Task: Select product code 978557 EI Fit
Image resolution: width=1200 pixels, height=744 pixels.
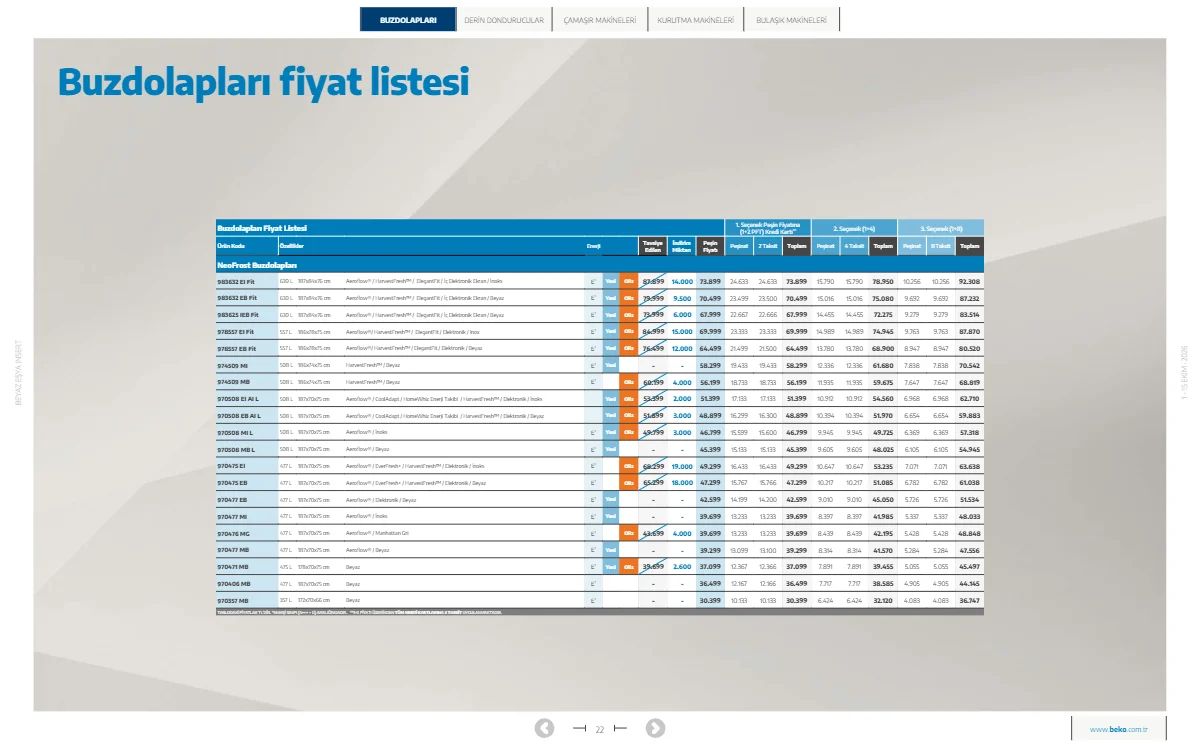Action: pyautogui.click(x=236, y=331)
